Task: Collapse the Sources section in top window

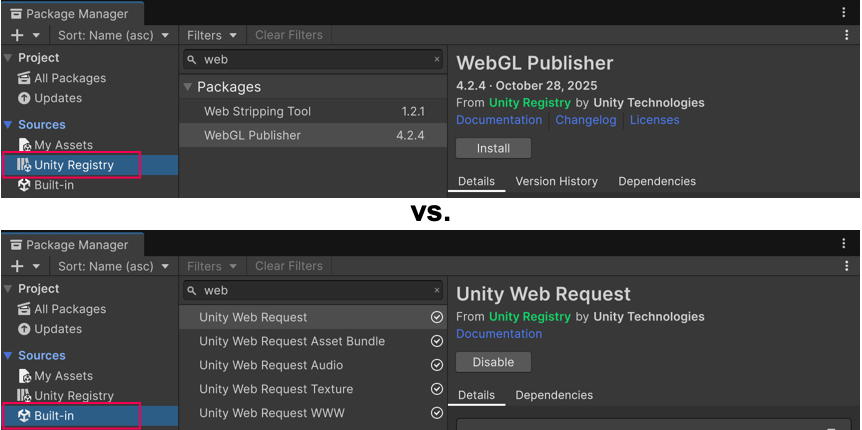Action: click(8, 125)
